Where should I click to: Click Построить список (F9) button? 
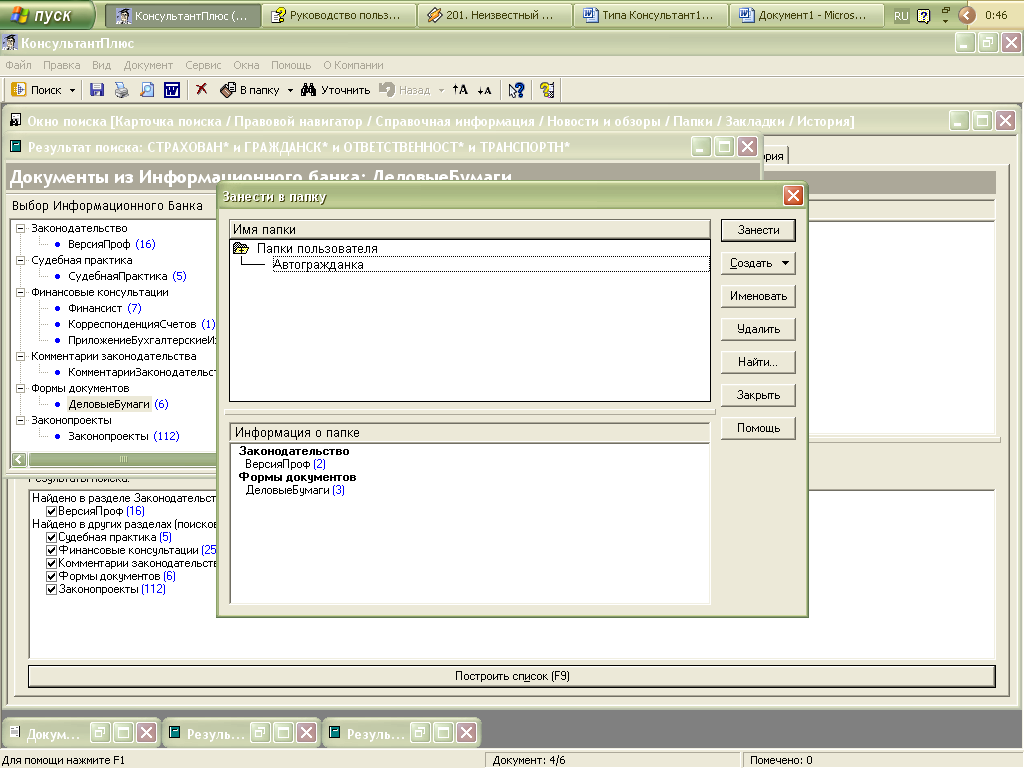click(x=512, y=676)
